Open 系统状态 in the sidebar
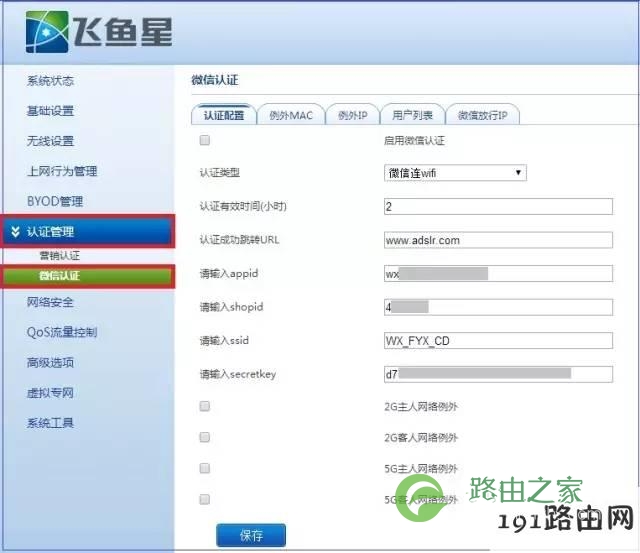The image size is (640, 553). [x=50, y=81]
